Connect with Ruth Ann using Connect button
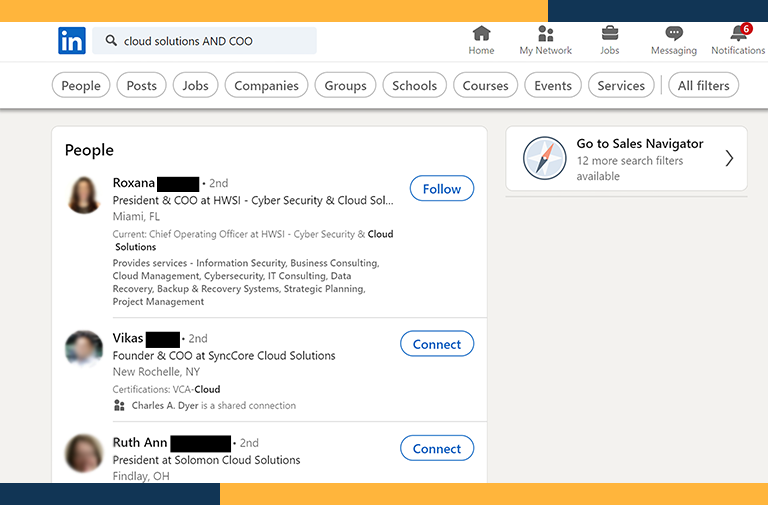Image resolution: width=768 pixels, height=505 pixels. [x=437, y=448]
